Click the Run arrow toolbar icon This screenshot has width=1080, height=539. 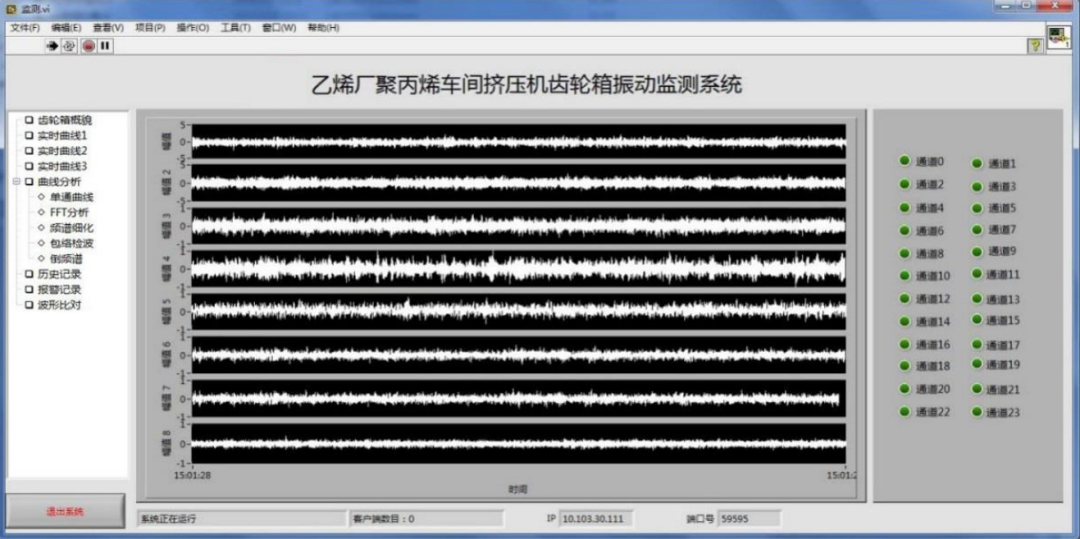[52, 46]
